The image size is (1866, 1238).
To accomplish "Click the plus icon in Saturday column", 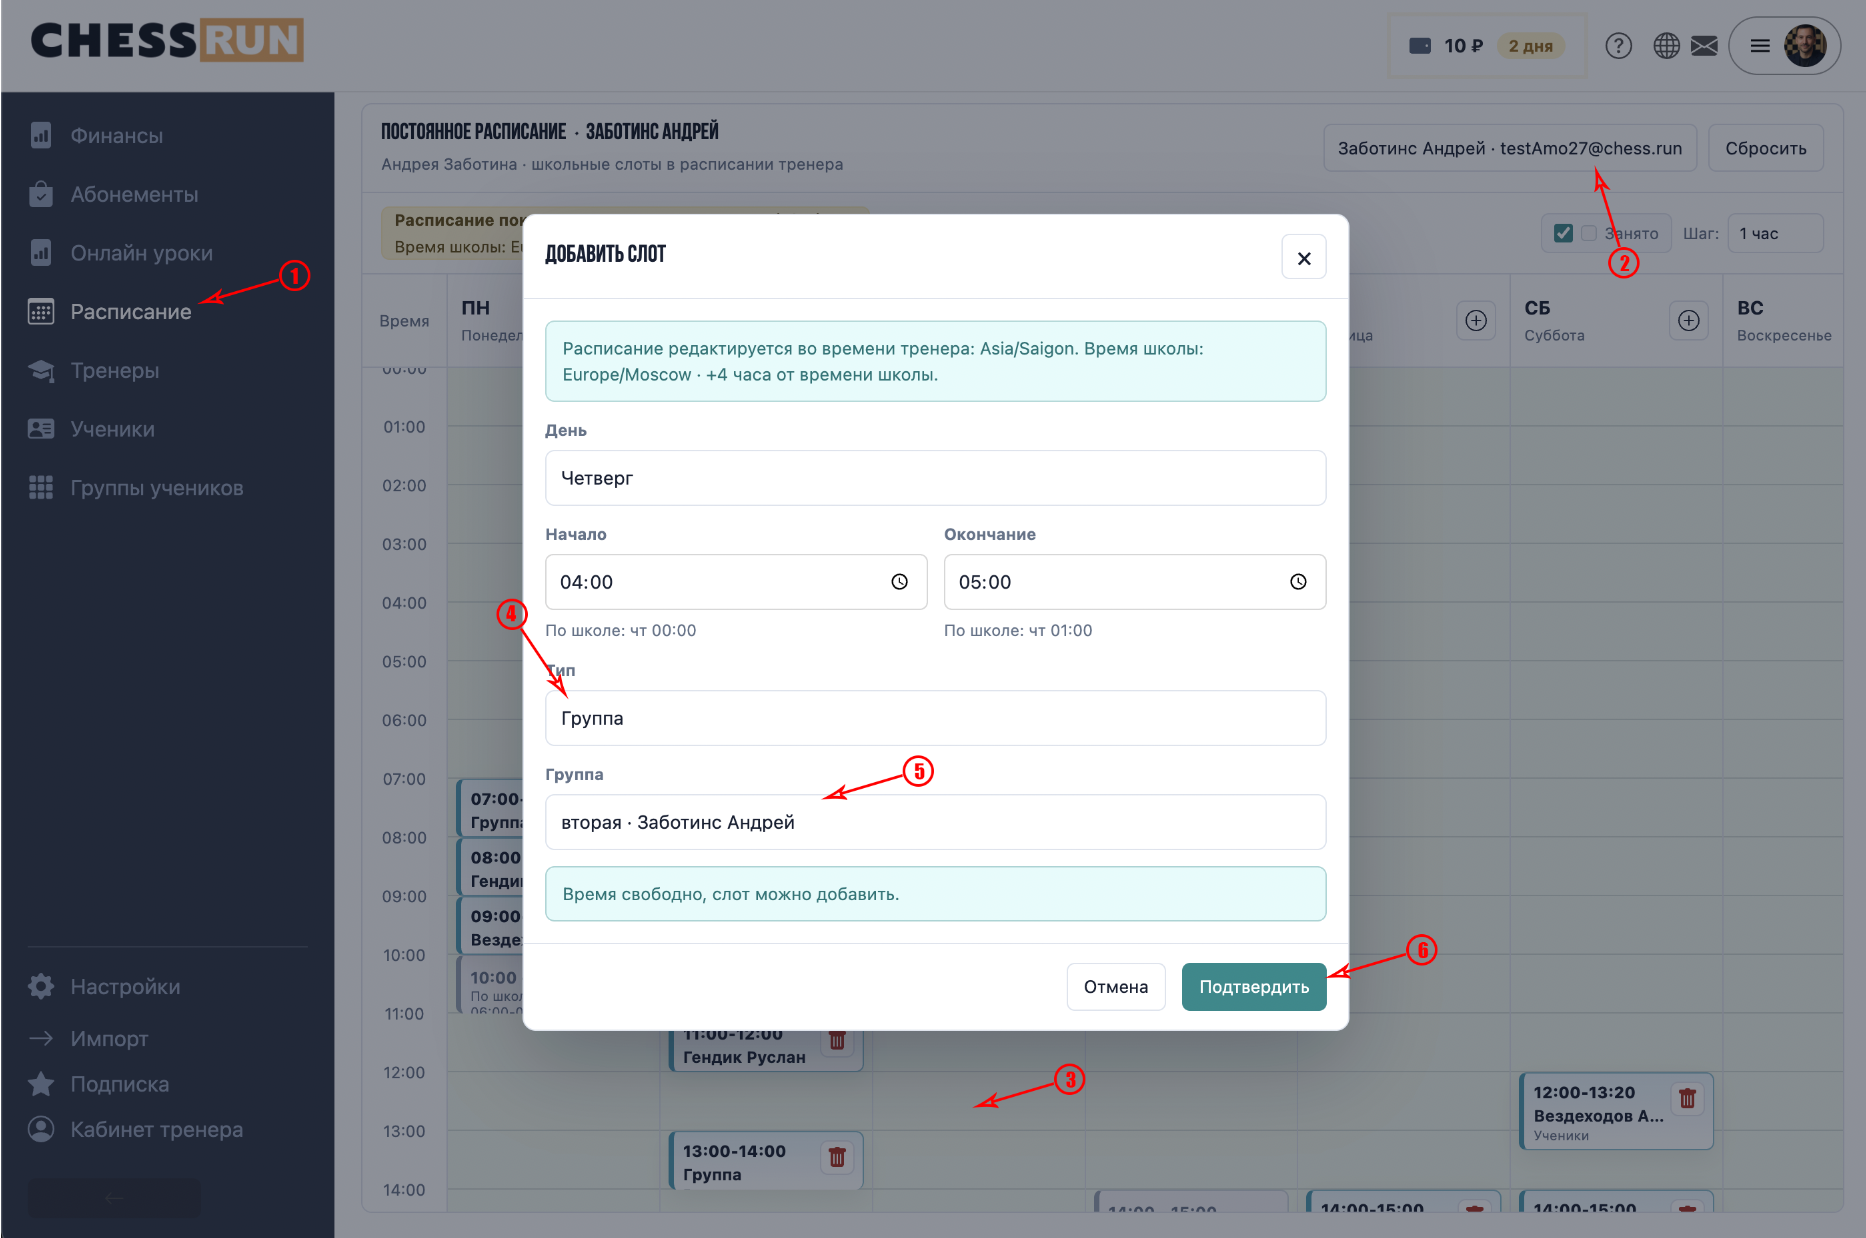I will (1689, 321).
